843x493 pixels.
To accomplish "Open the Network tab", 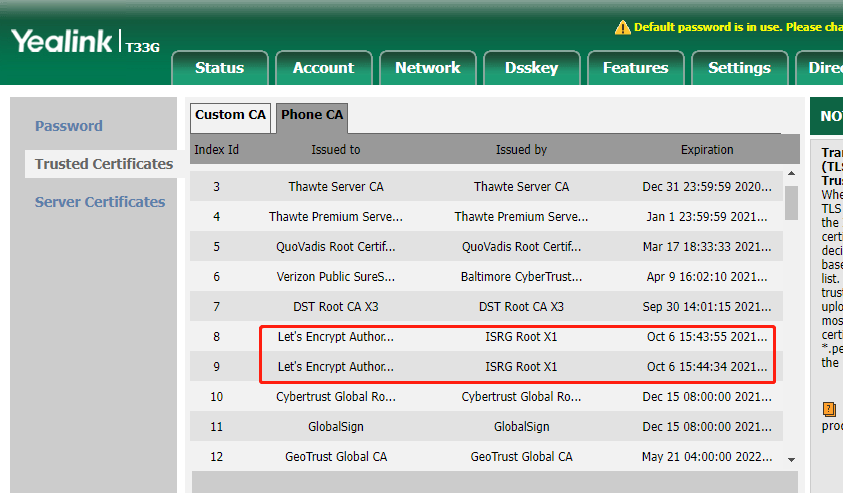I will point(428,68).
